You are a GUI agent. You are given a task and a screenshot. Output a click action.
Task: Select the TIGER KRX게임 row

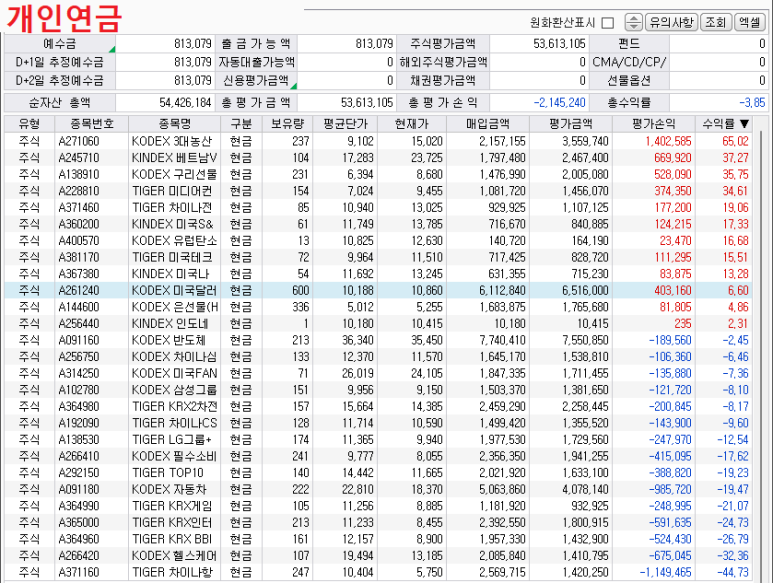point(378,506)
